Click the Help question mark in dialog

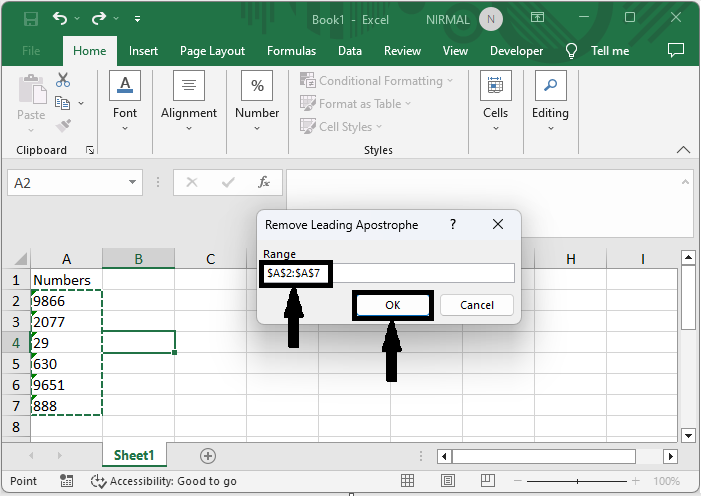click(x=453, y=224)
